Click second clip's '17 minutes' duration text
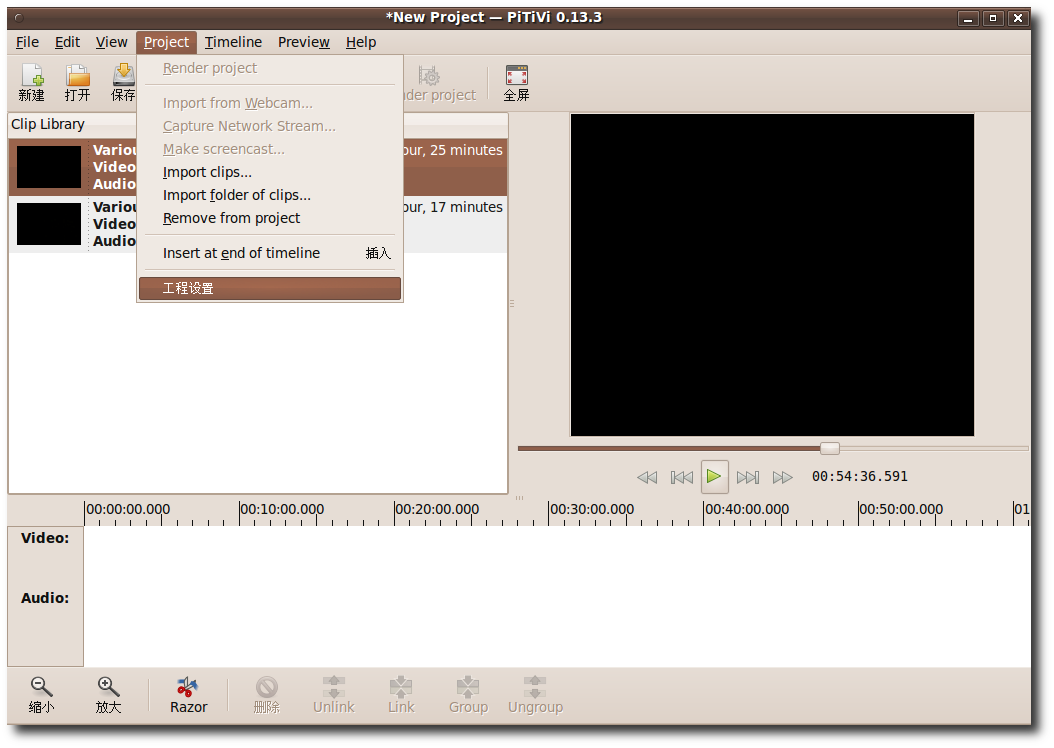 click(x=466, y=207)
